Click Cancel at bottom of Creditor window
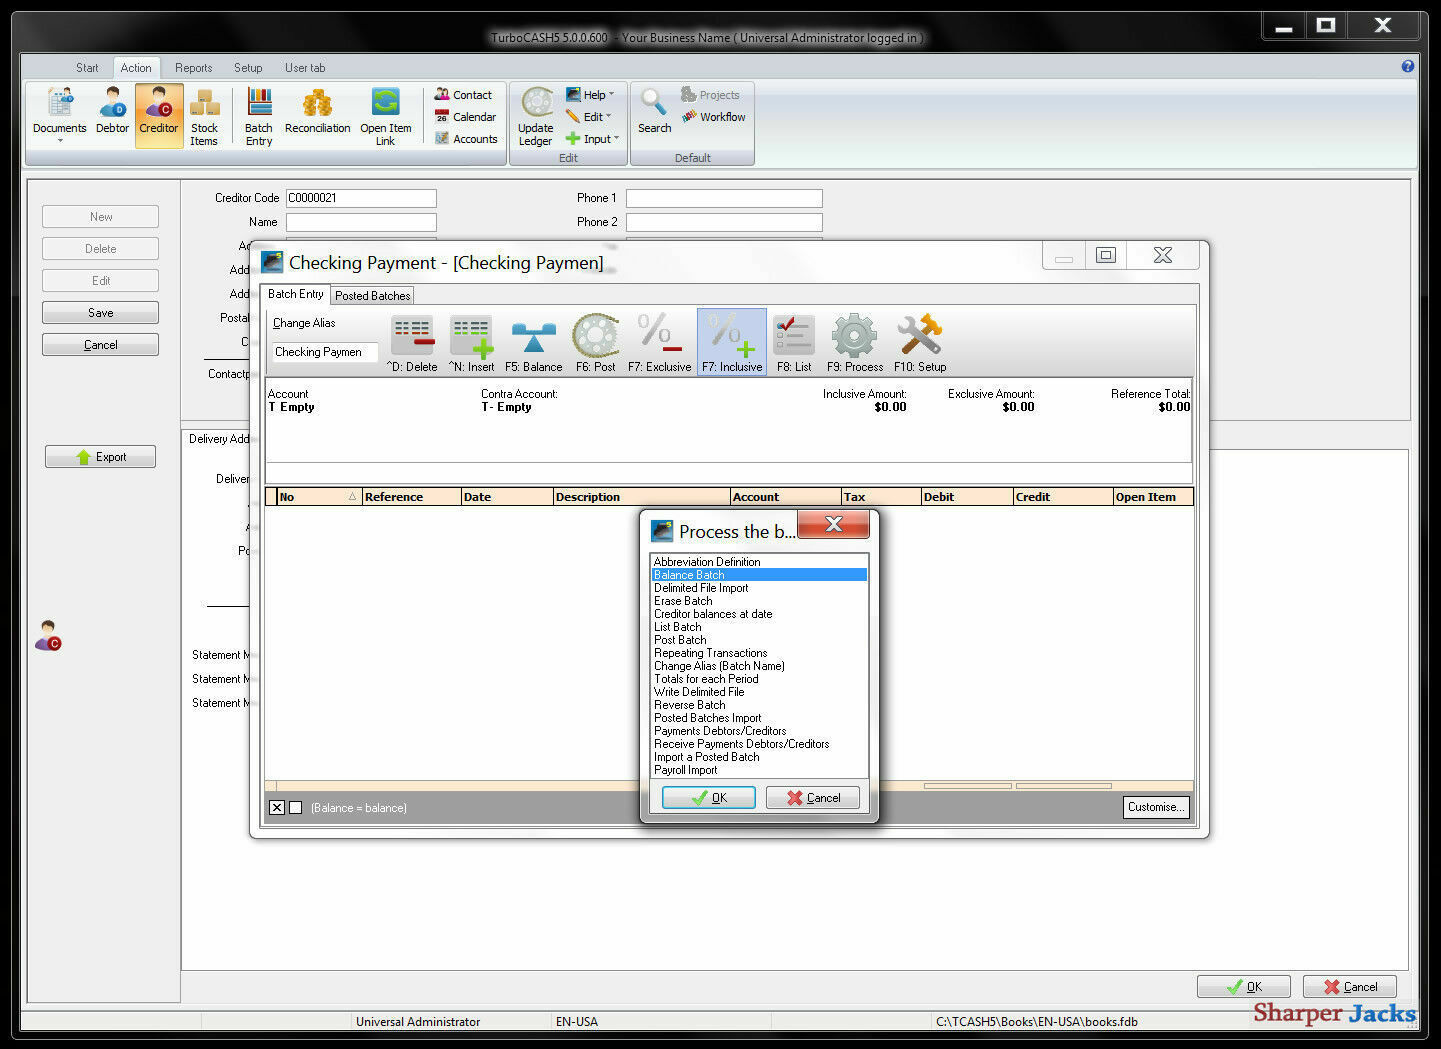 point(1350,987)
